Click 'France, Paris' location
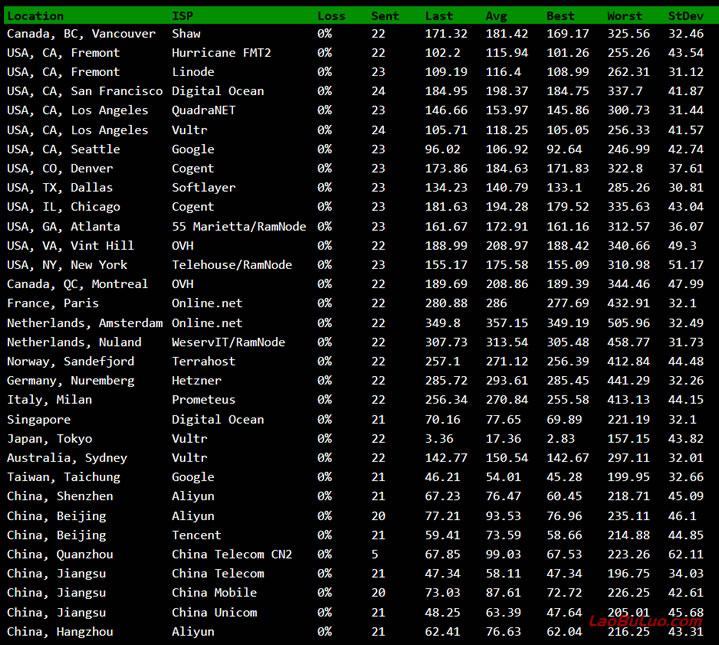This screenshot has width=719, height=645. pos(53,303)
